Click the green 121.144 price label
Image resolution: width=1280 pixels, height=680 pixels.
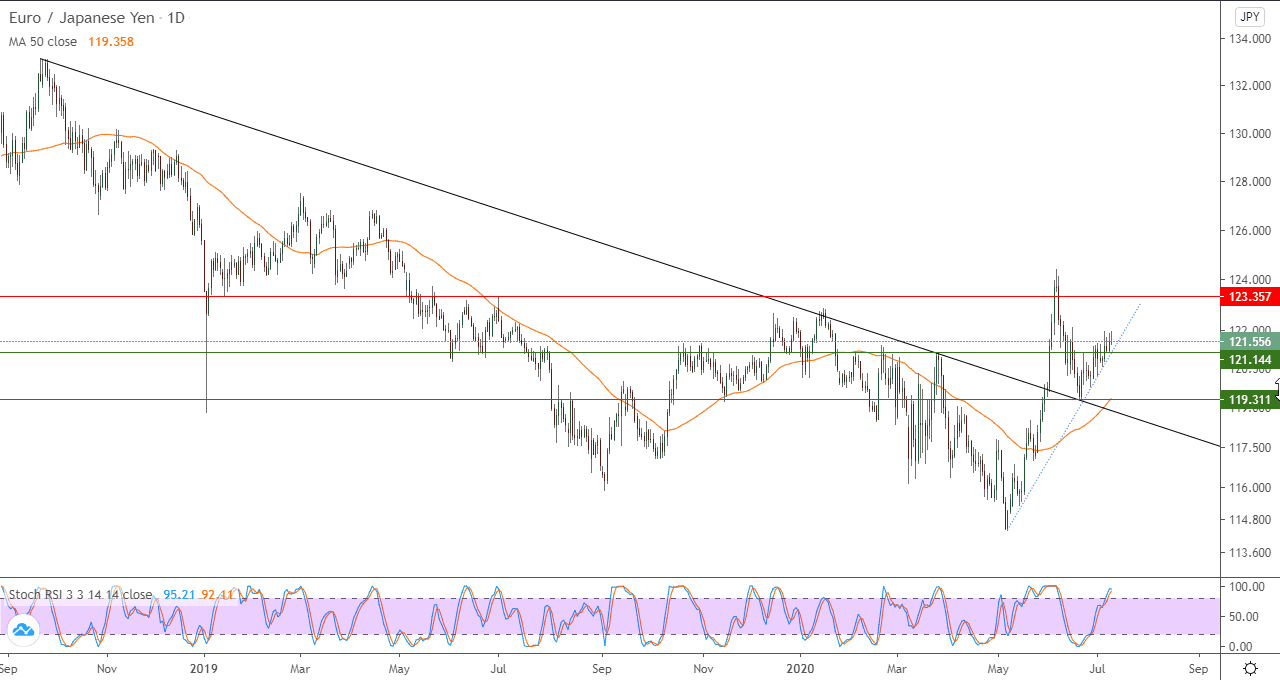pos(1249,359)
